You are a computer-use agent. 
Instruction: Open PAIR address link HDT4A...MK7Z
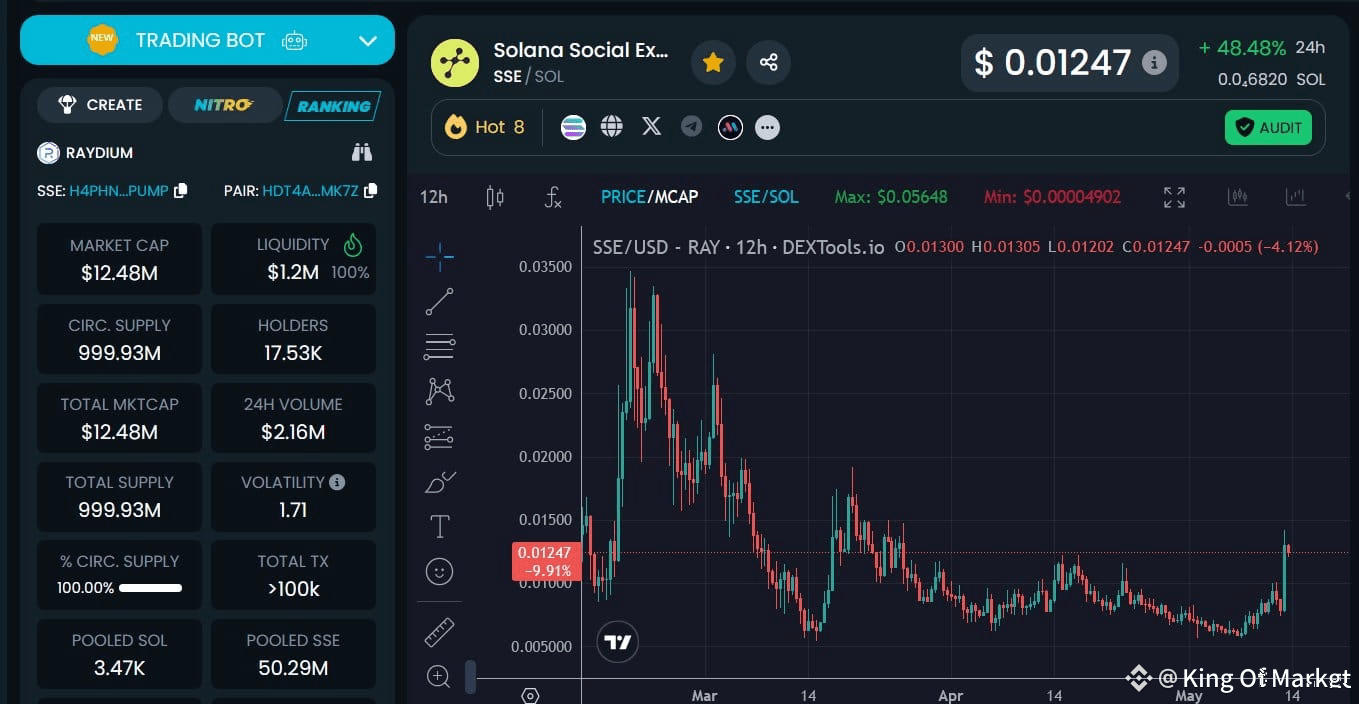click(310, 190)
